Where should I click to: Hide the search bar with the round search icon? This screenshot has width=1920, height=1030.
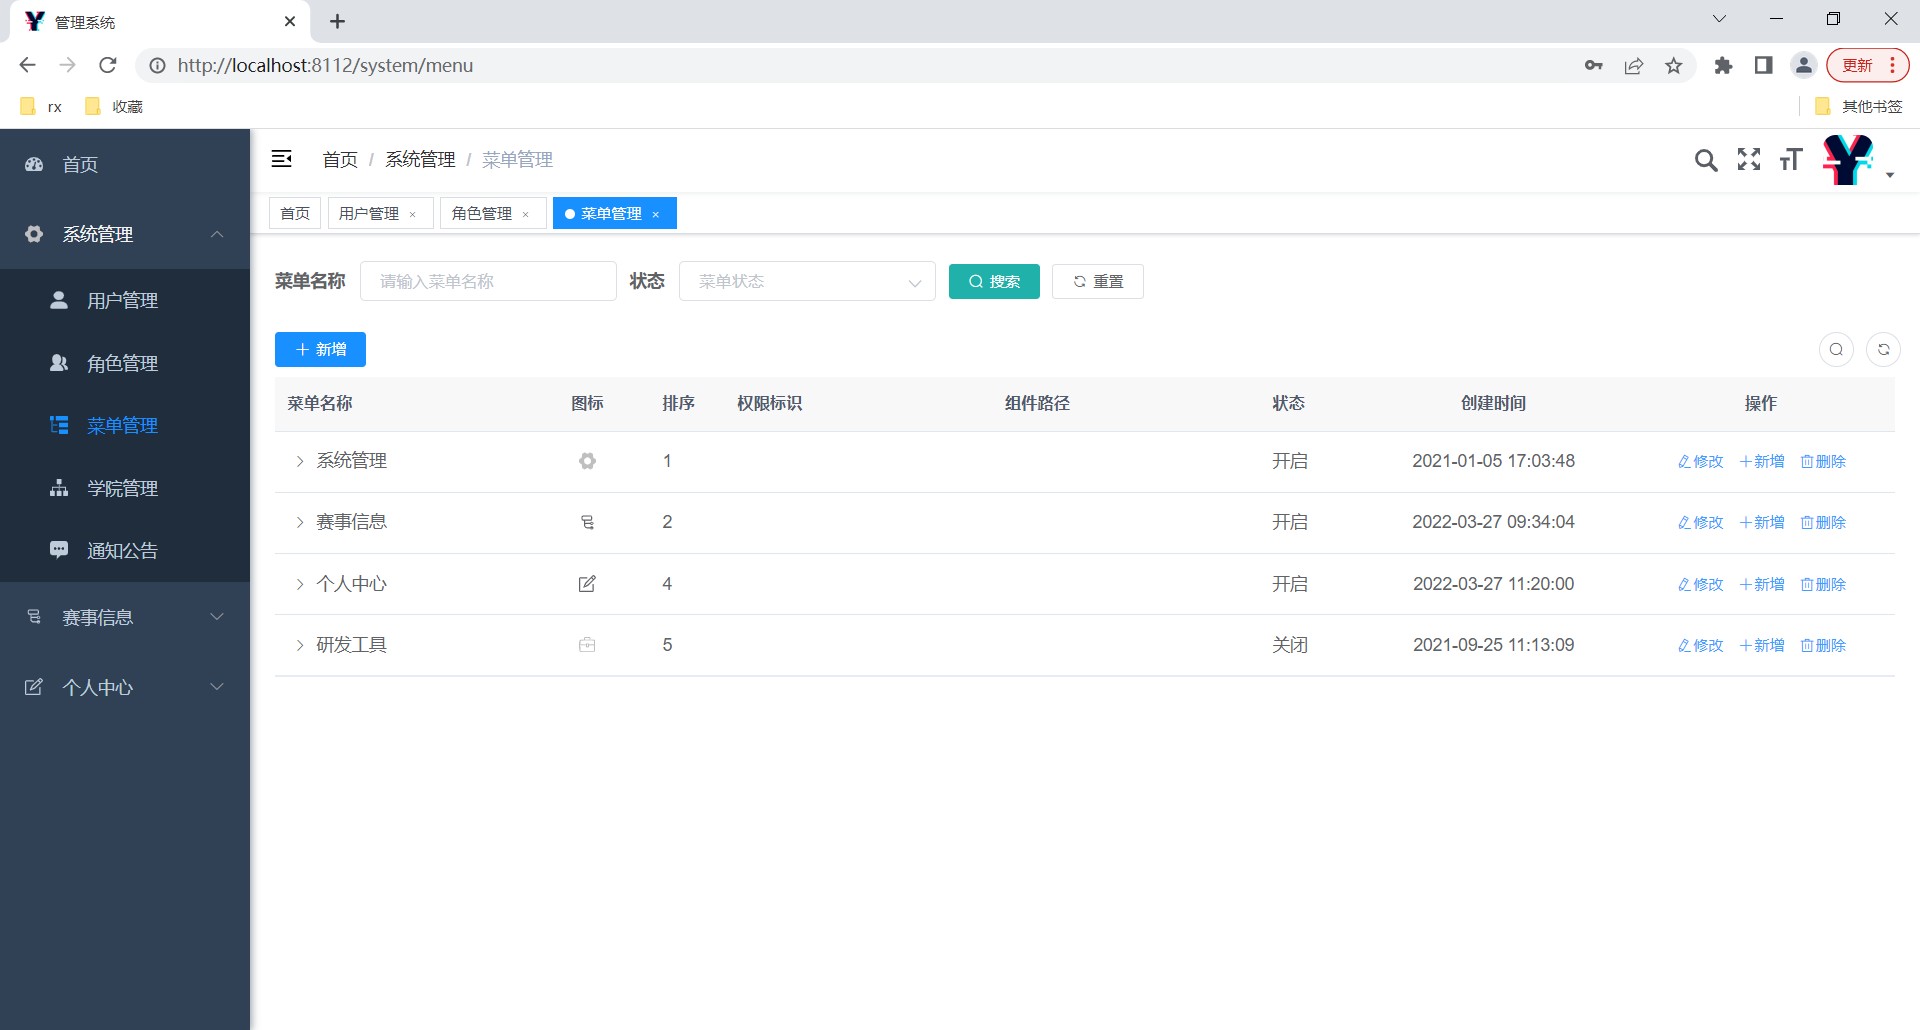(1836, 349)
